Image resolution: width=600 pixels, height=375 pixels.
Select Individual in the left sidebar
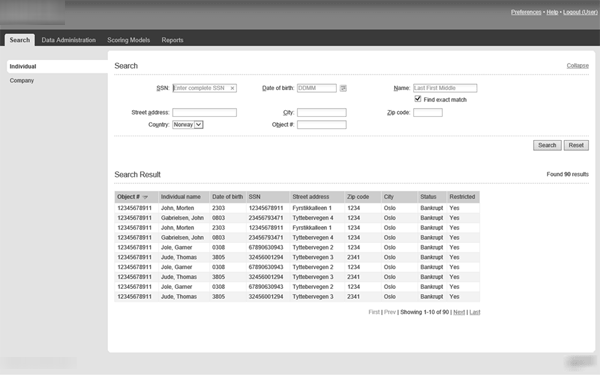[x=57, y=67]
